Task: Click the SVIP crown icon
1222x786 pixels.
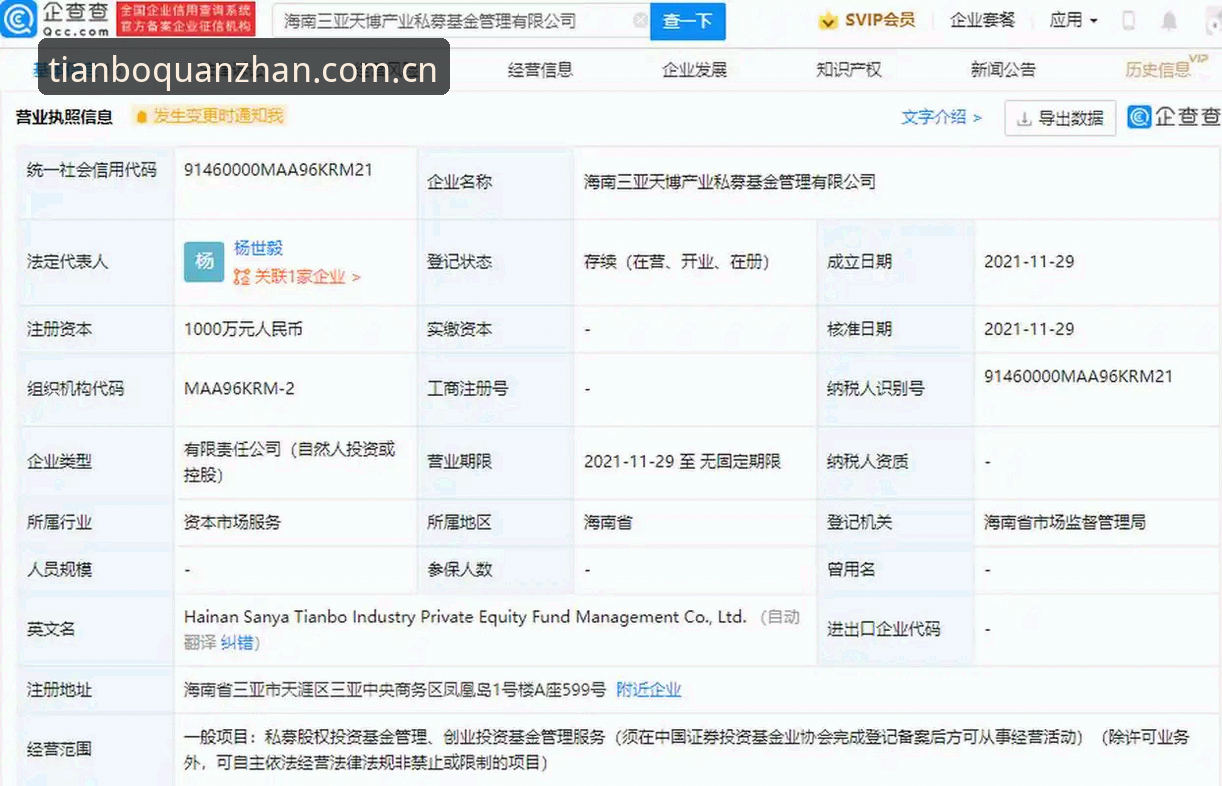Action: (828, 20)
